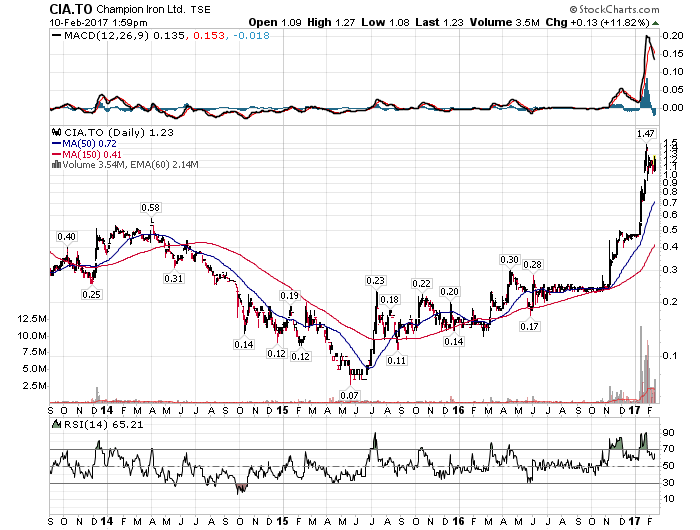This screenshot has width=700, height=530.
Task: Click the 15 year label on price axis
Action: 282,410
